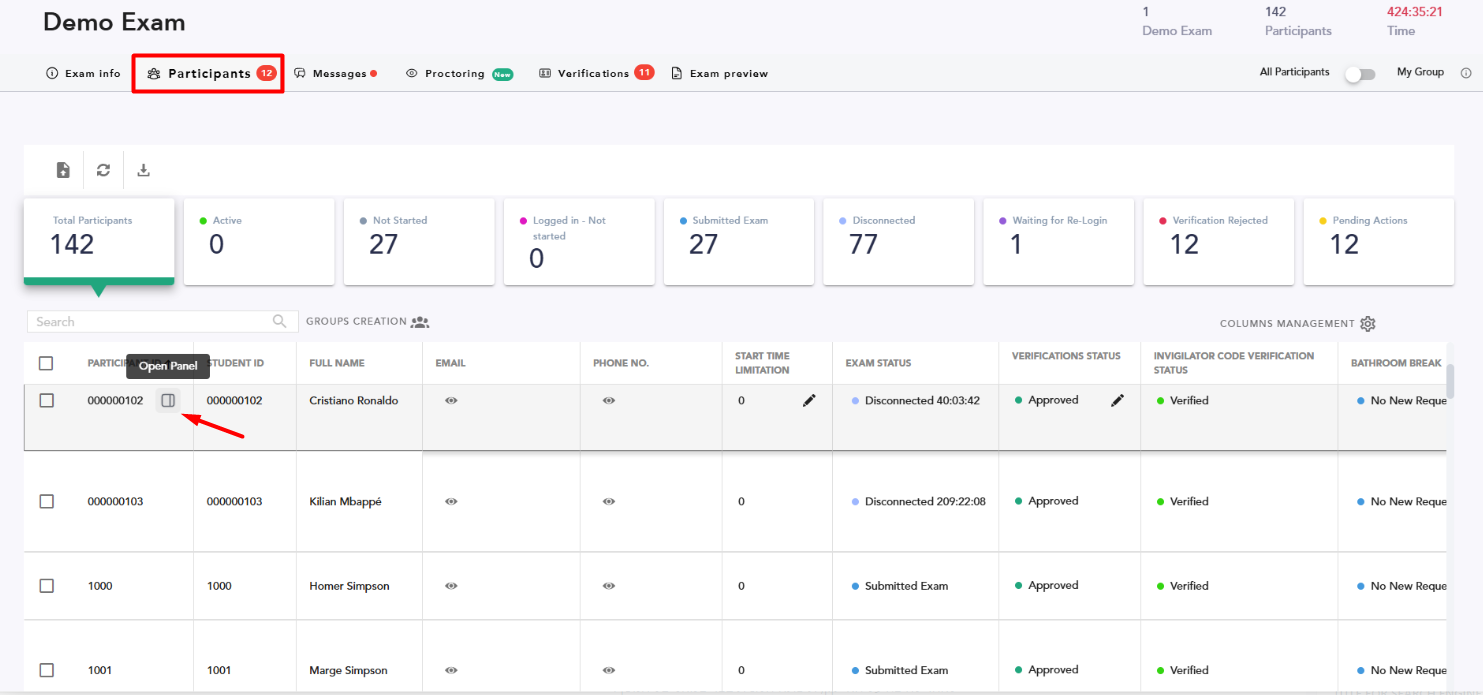1483x695 pixels.
Task: Refresh the participants list
Action: [103, 170]
